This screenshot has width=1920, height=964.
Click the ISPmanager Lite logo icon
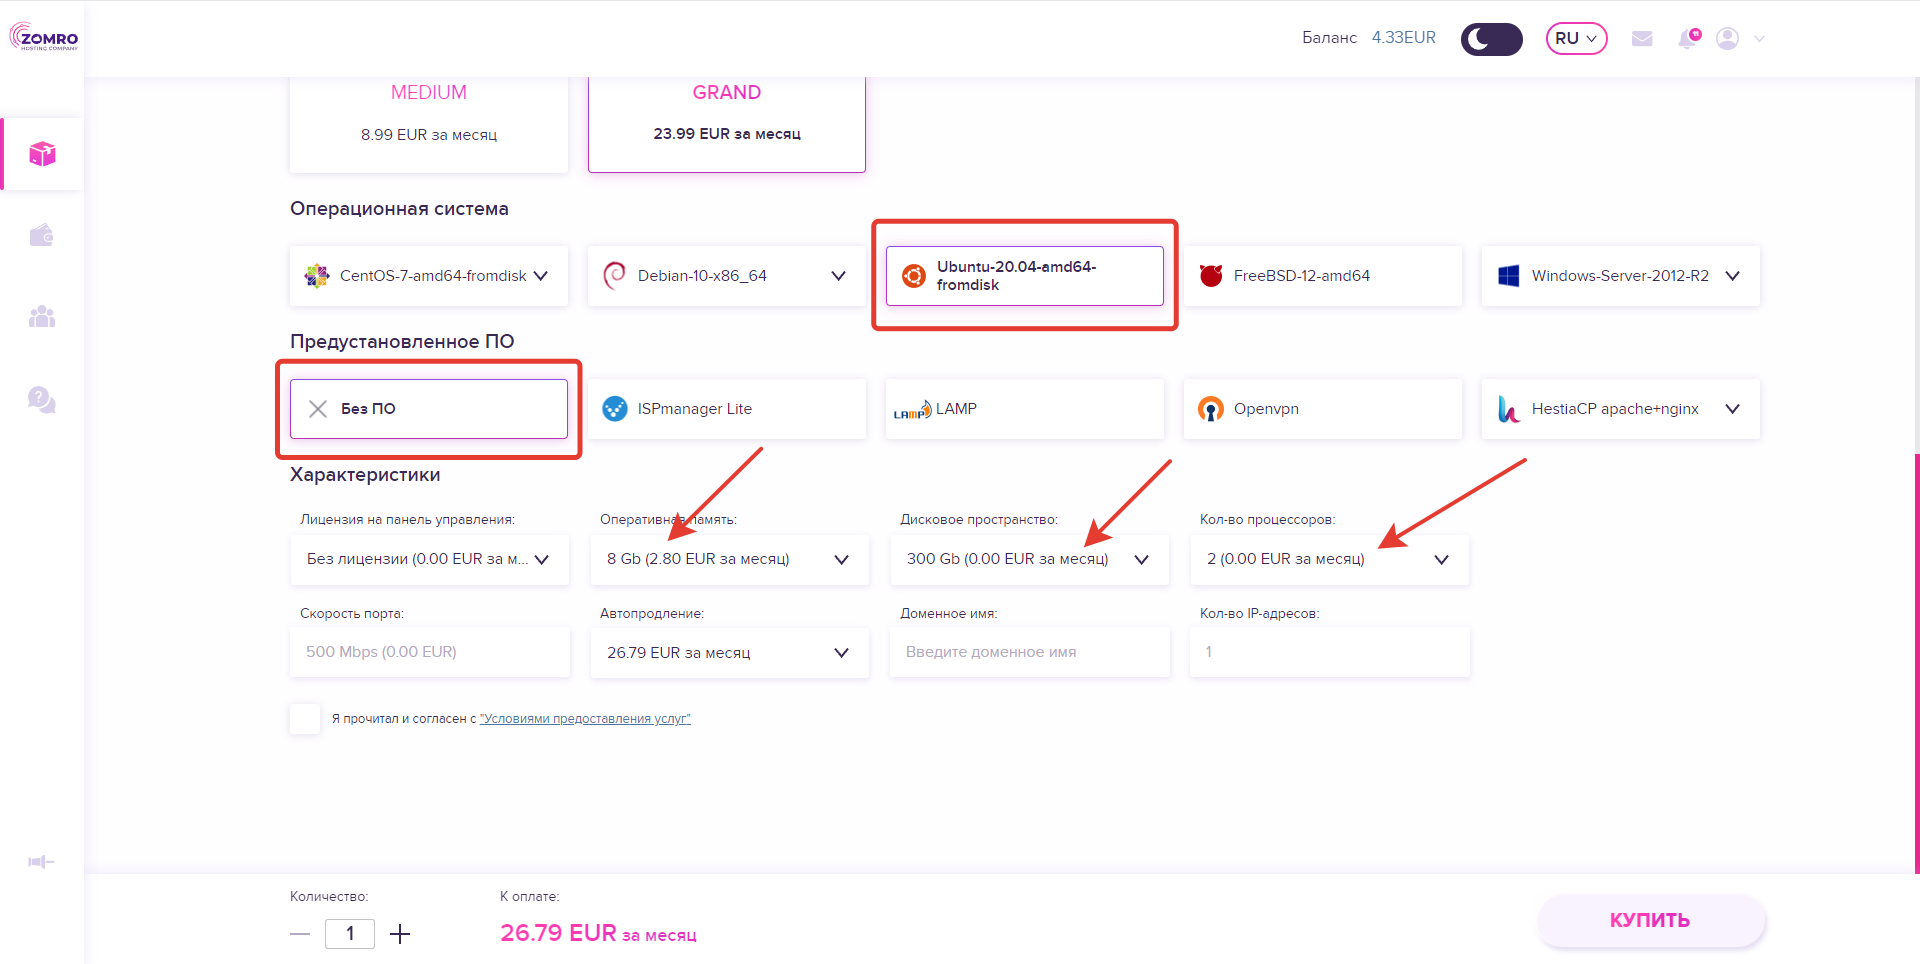point(615,409)
